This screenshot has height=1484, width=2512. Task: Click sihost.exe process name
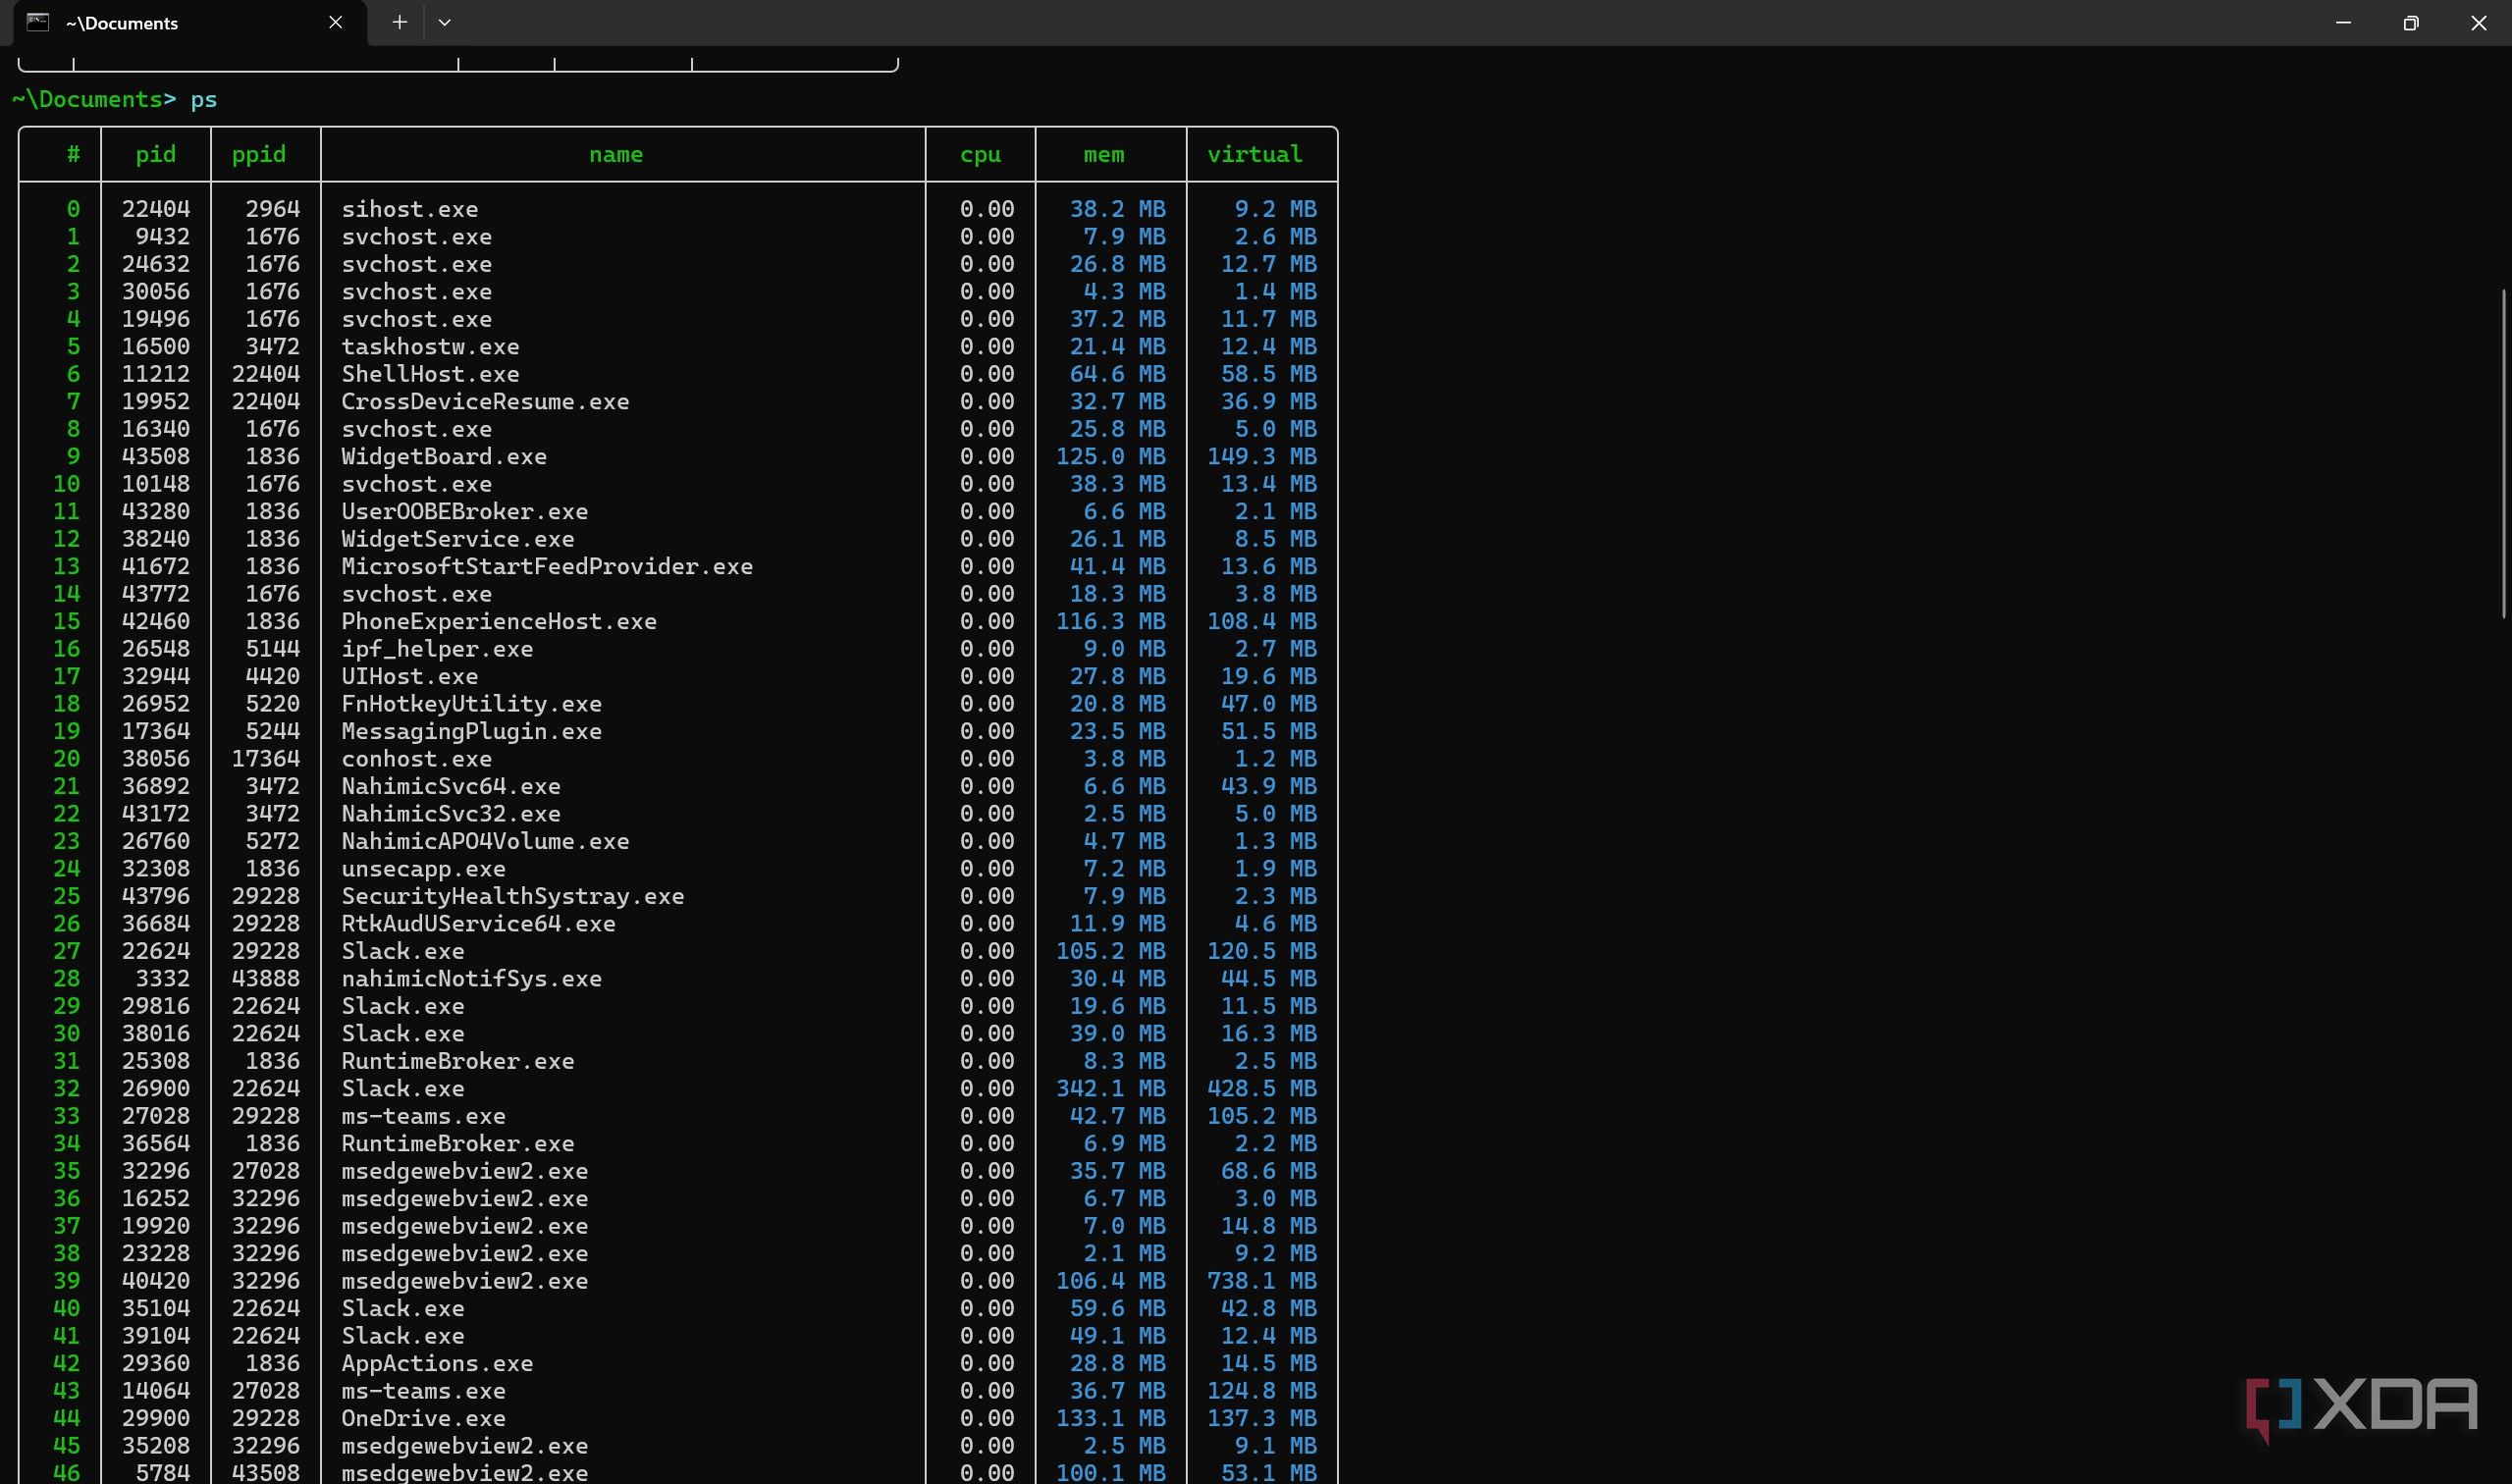pos(410,209)
